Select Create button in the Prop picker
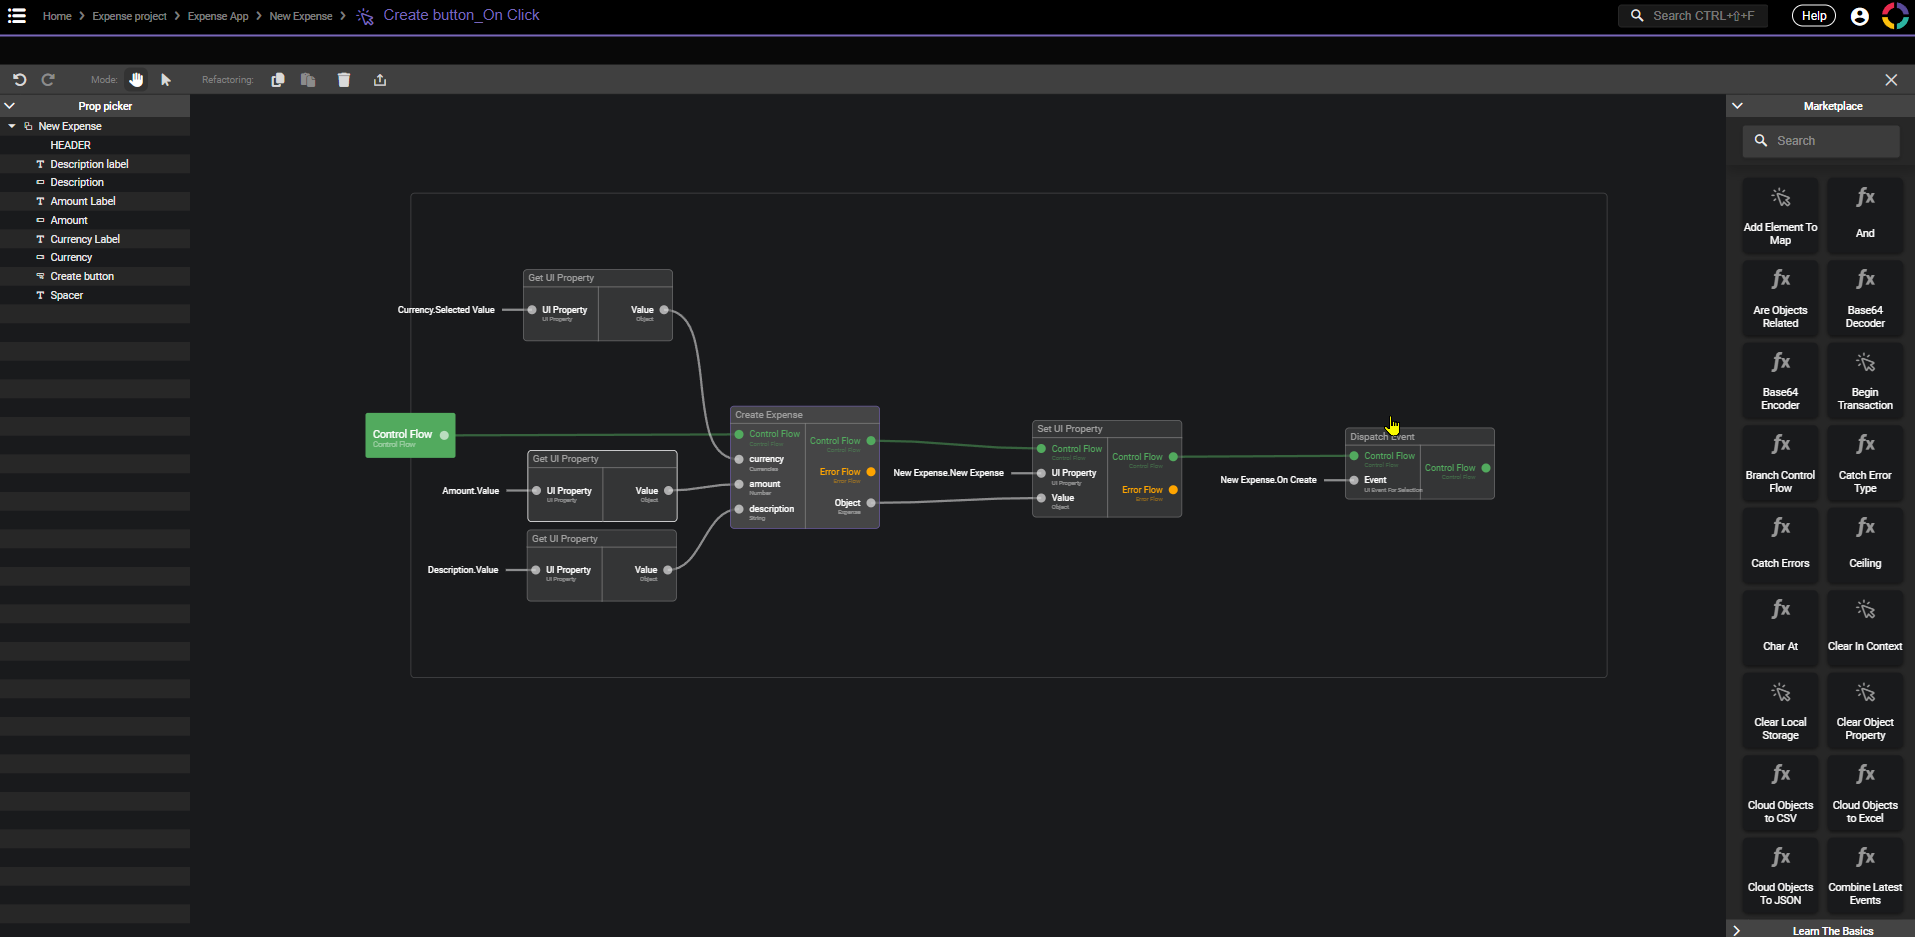 (x=81, y=276)
